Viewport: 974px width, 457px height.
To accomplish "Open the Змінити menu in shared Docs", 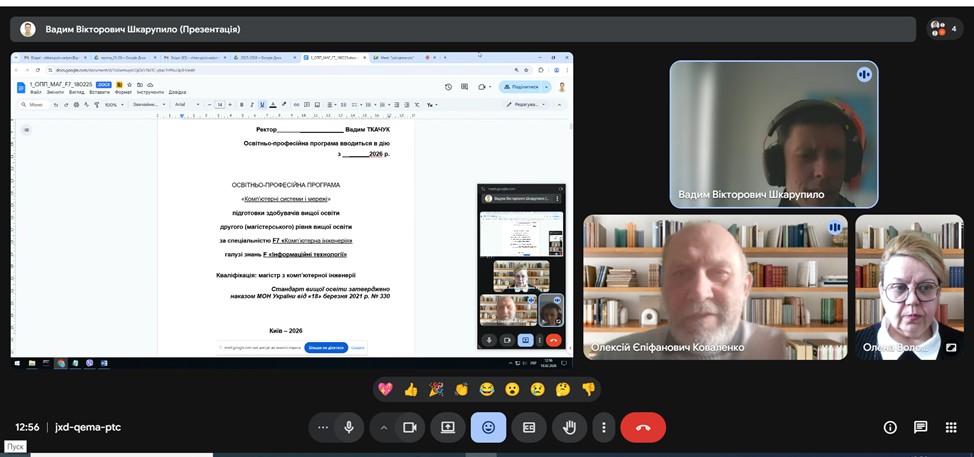I will click(55, 92).
